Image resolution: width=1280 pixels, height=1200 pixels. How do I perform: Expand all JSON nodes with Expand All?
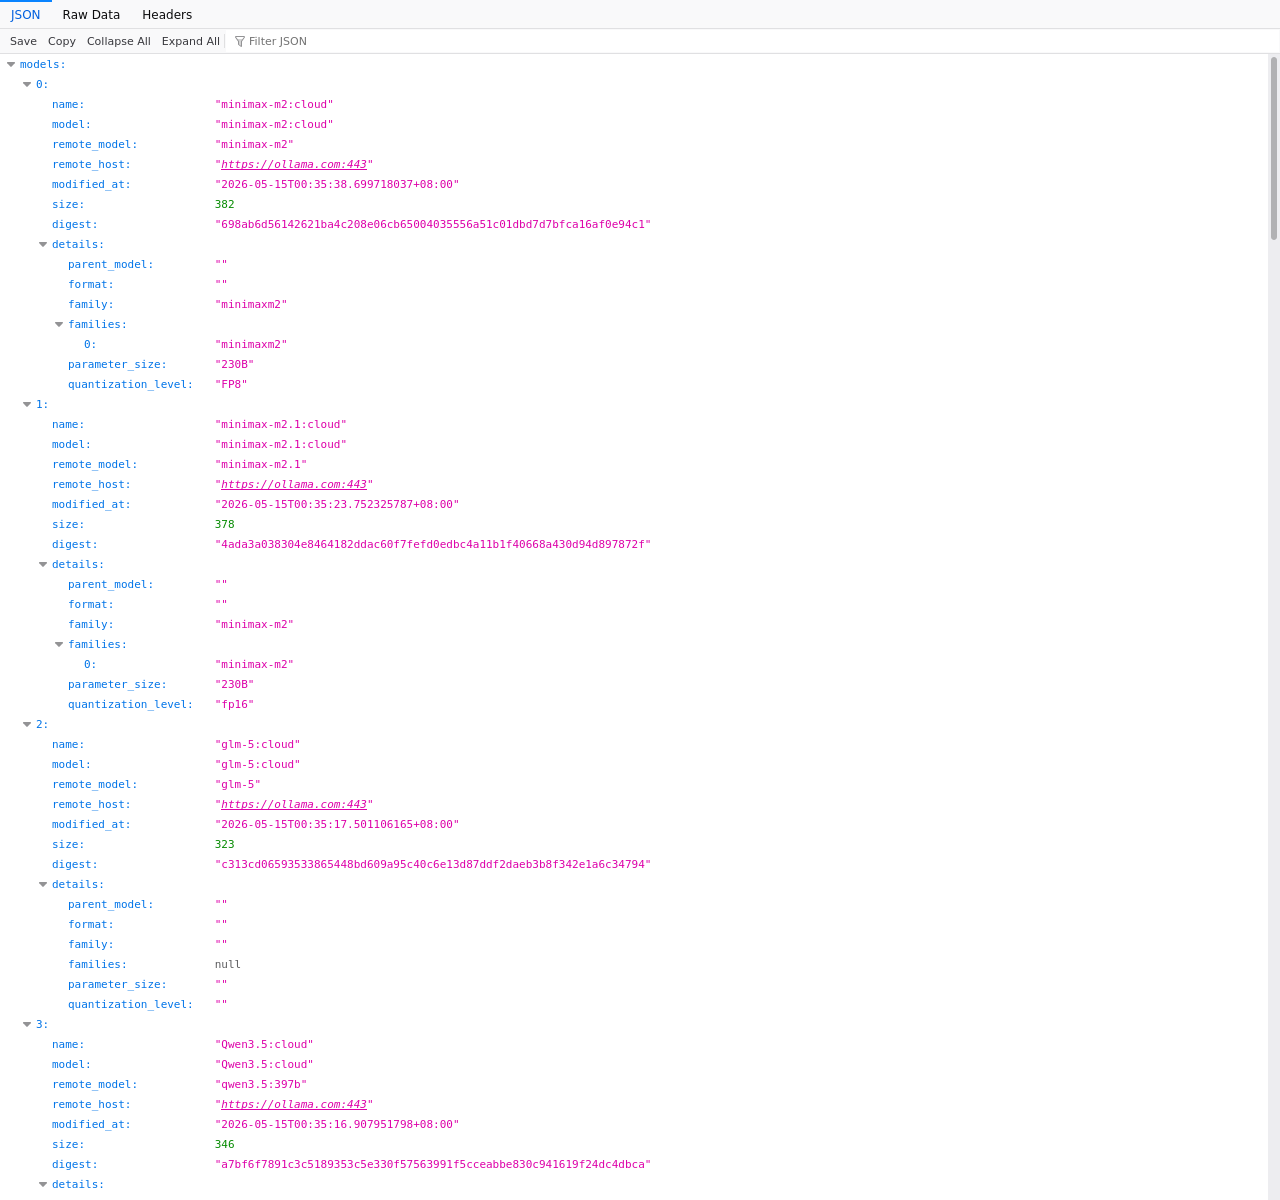coord(191,41)
